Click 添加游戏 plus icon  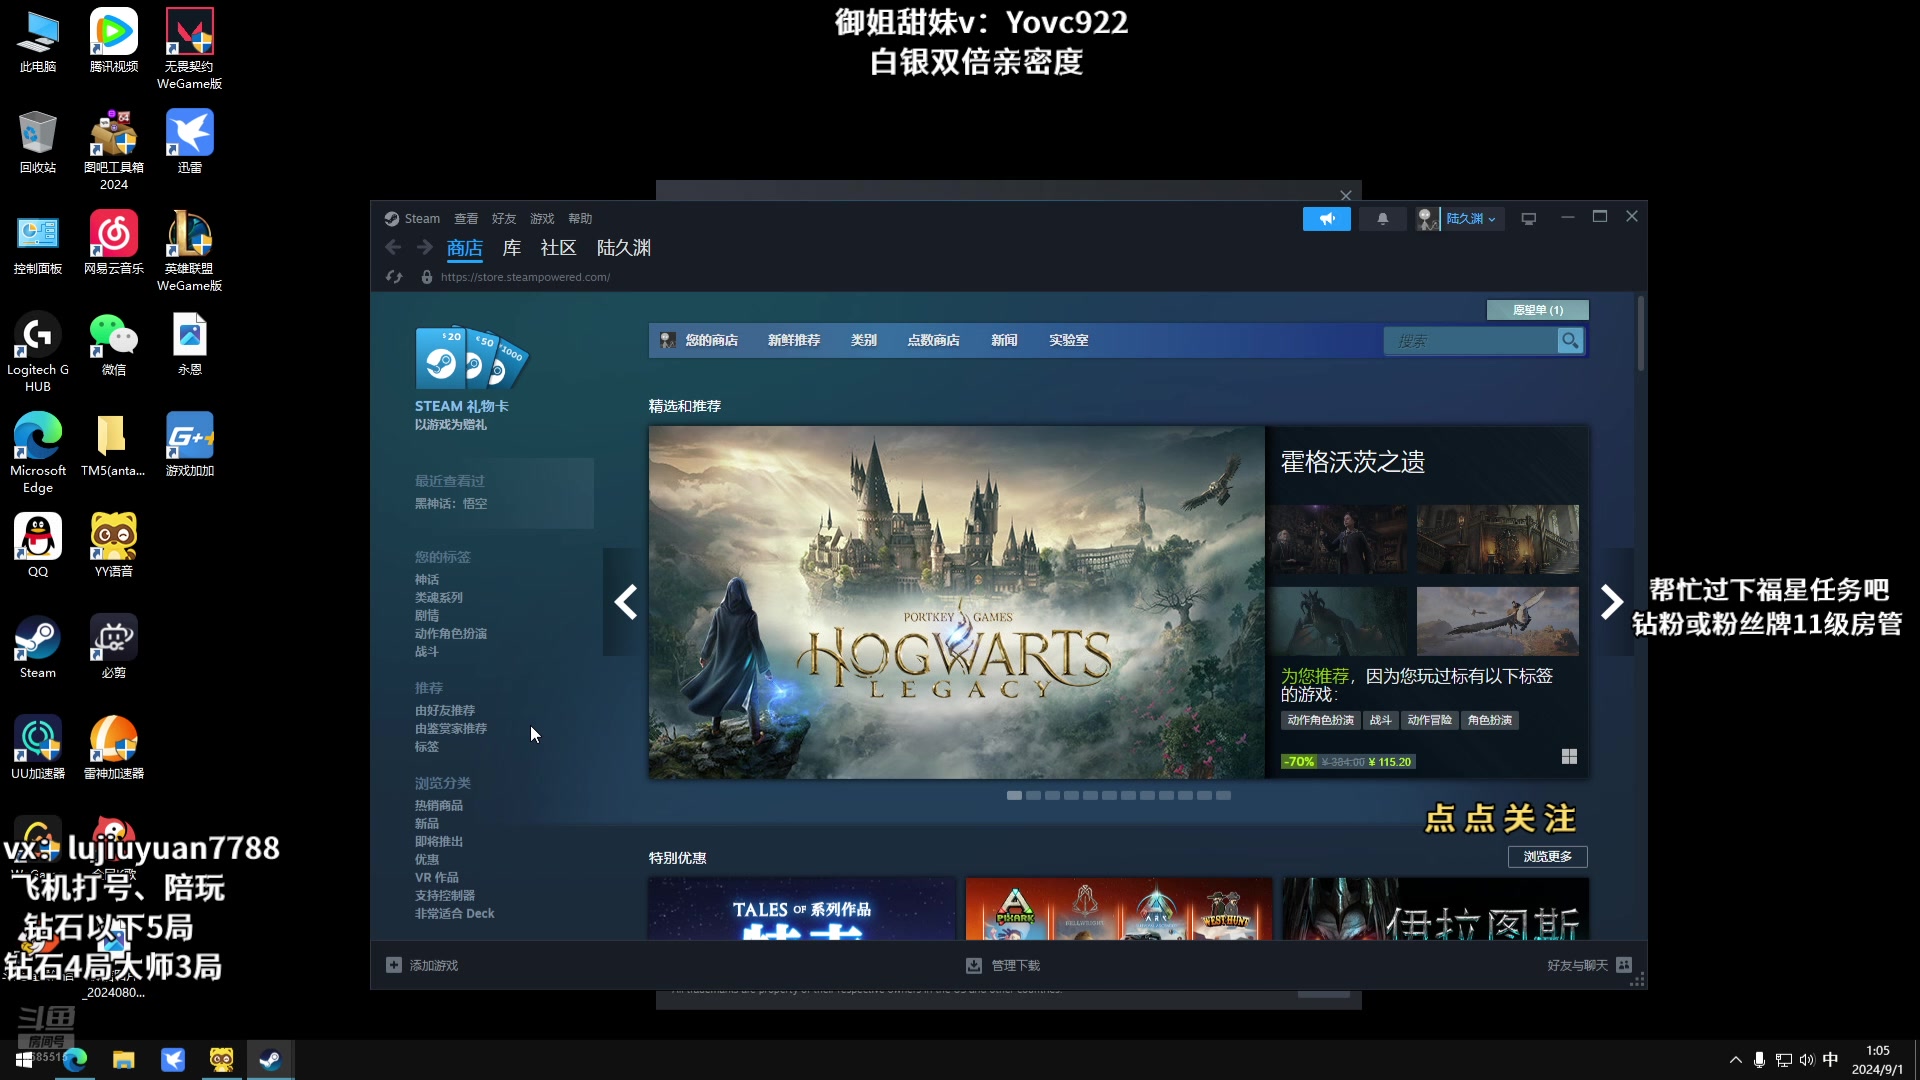[394, 965]
